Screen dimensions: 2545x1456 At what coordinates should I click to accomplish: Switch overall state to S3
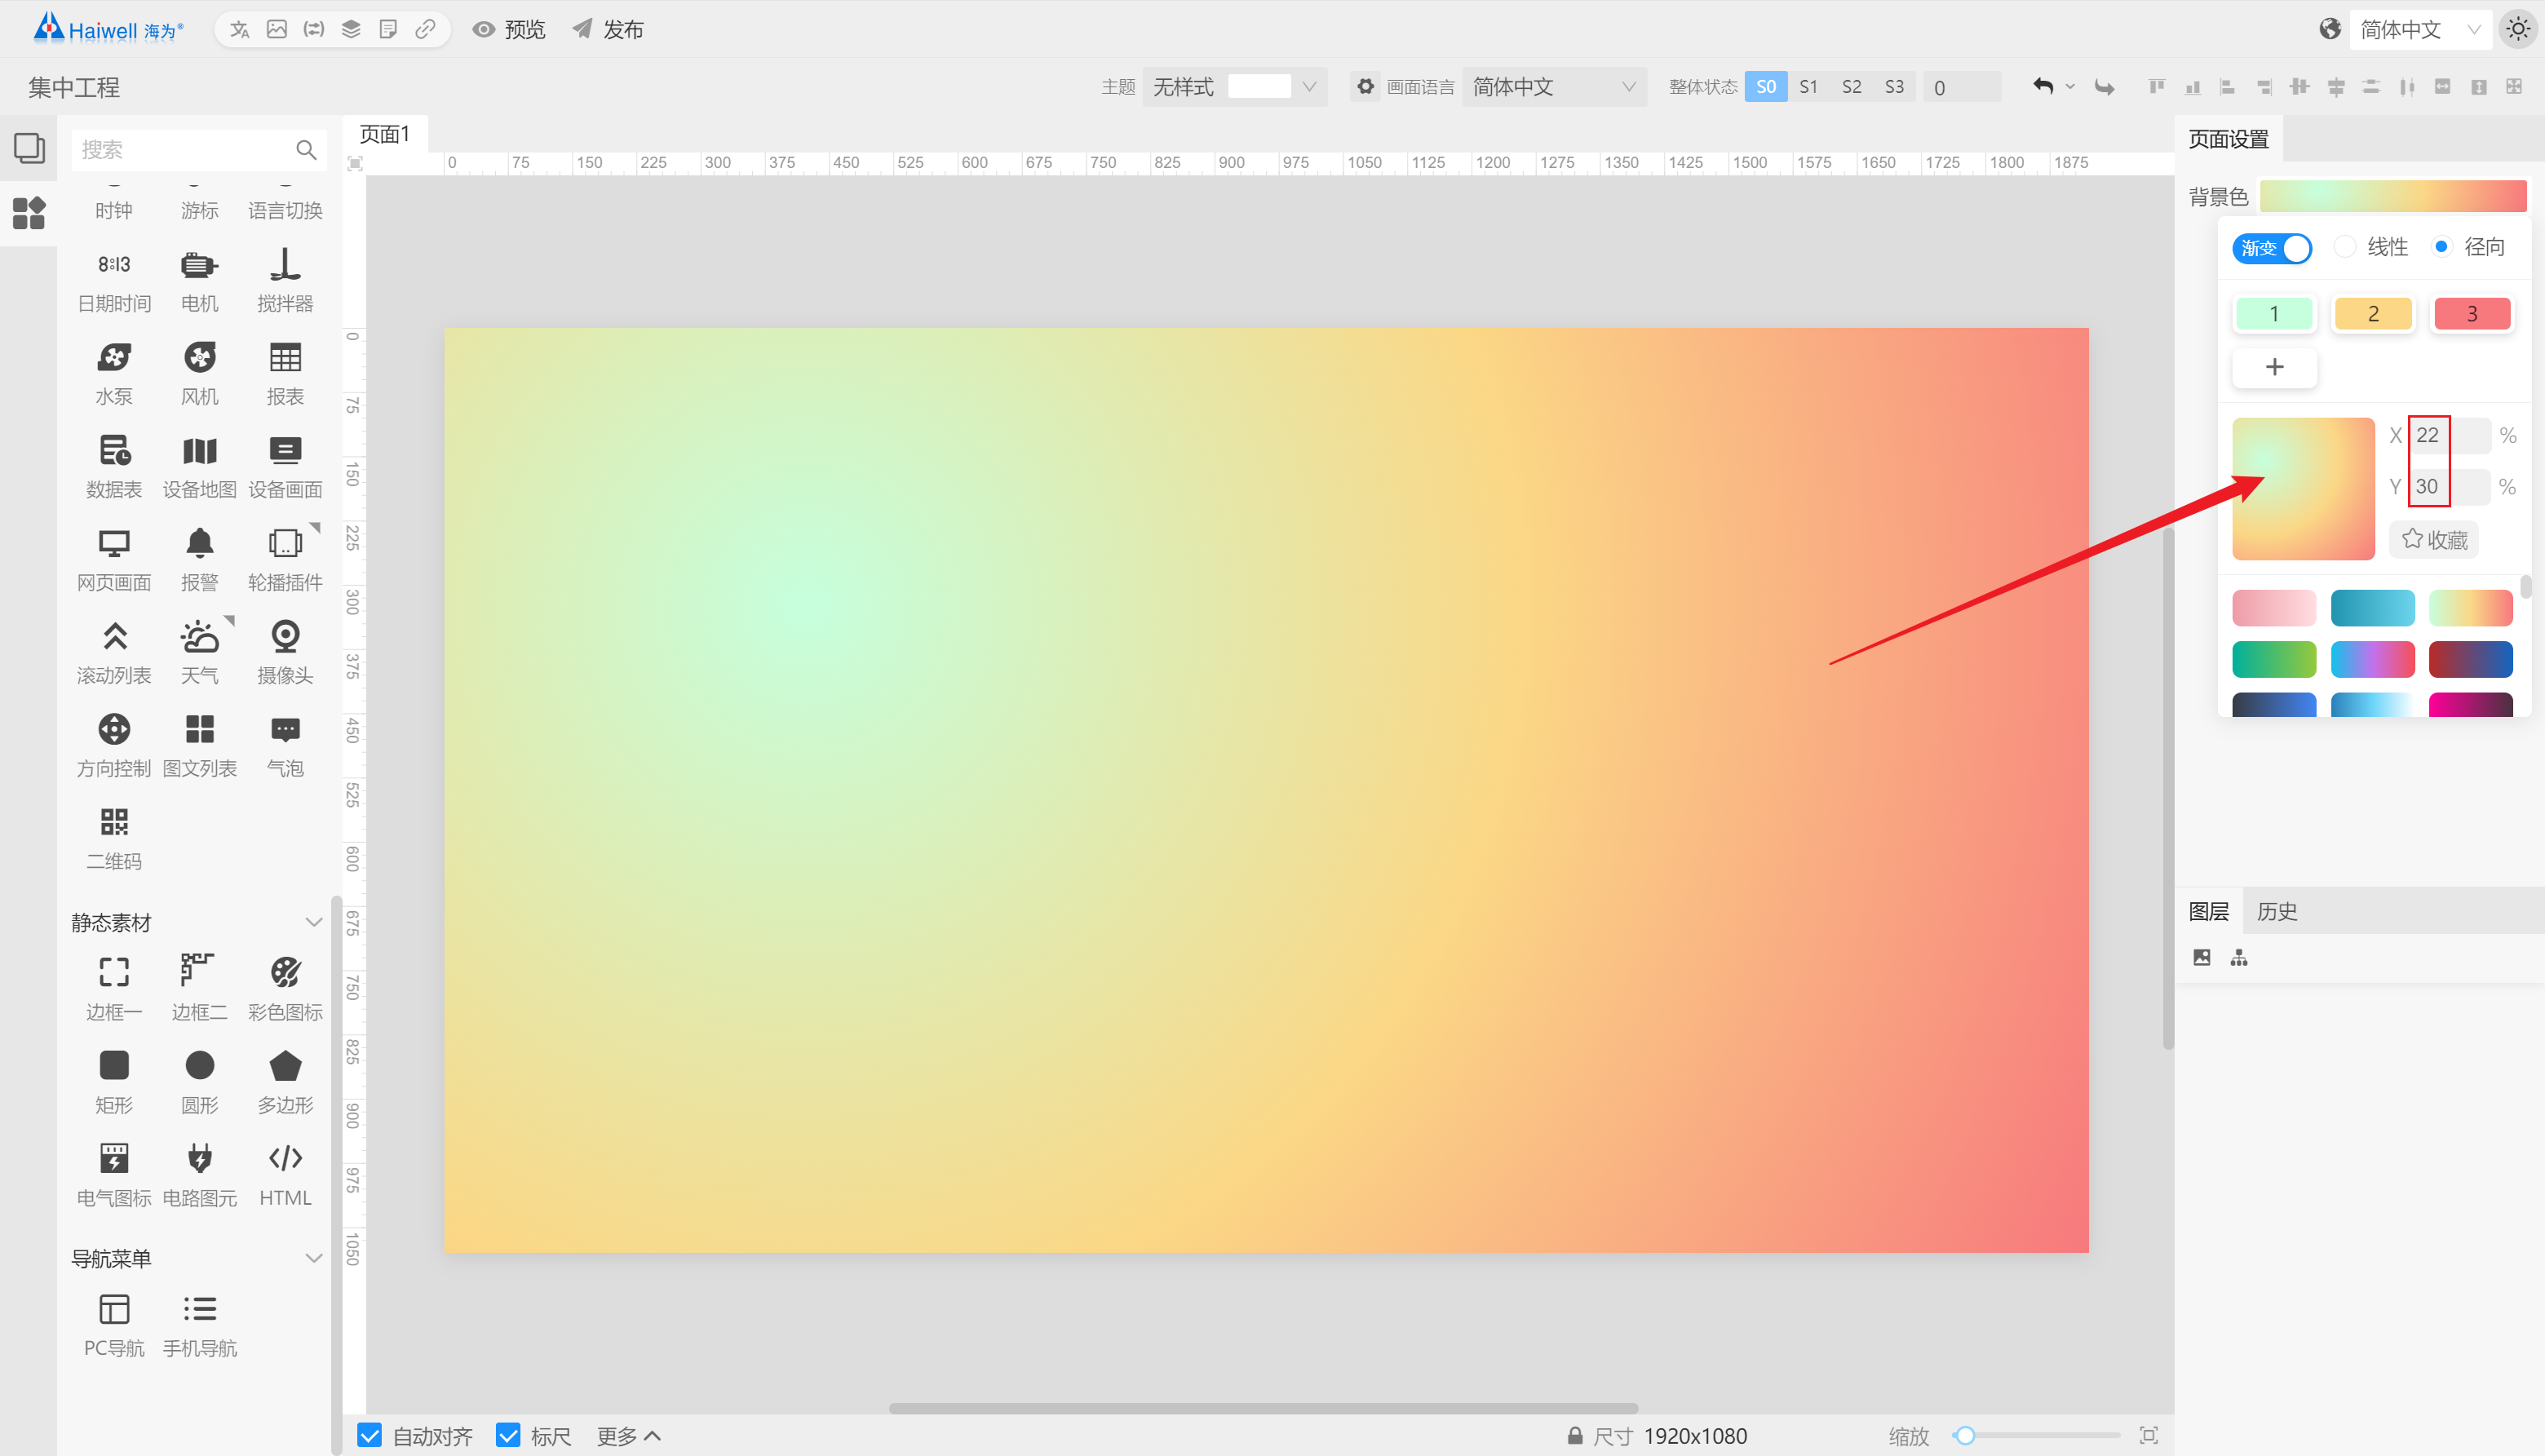click(x=1894, y=87)
